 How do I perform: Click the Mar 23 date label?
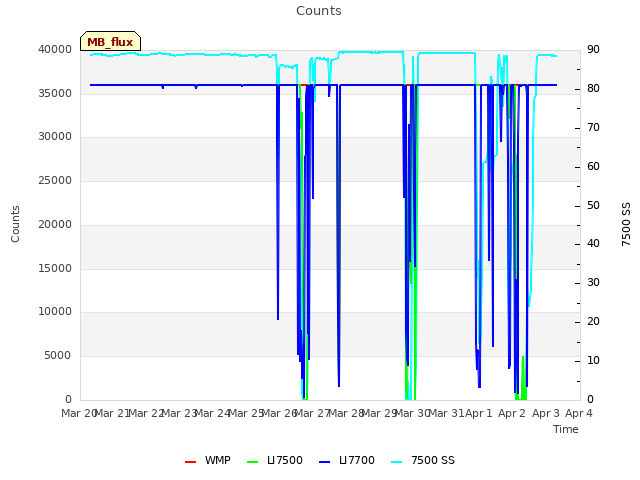(x=180, y=413)
